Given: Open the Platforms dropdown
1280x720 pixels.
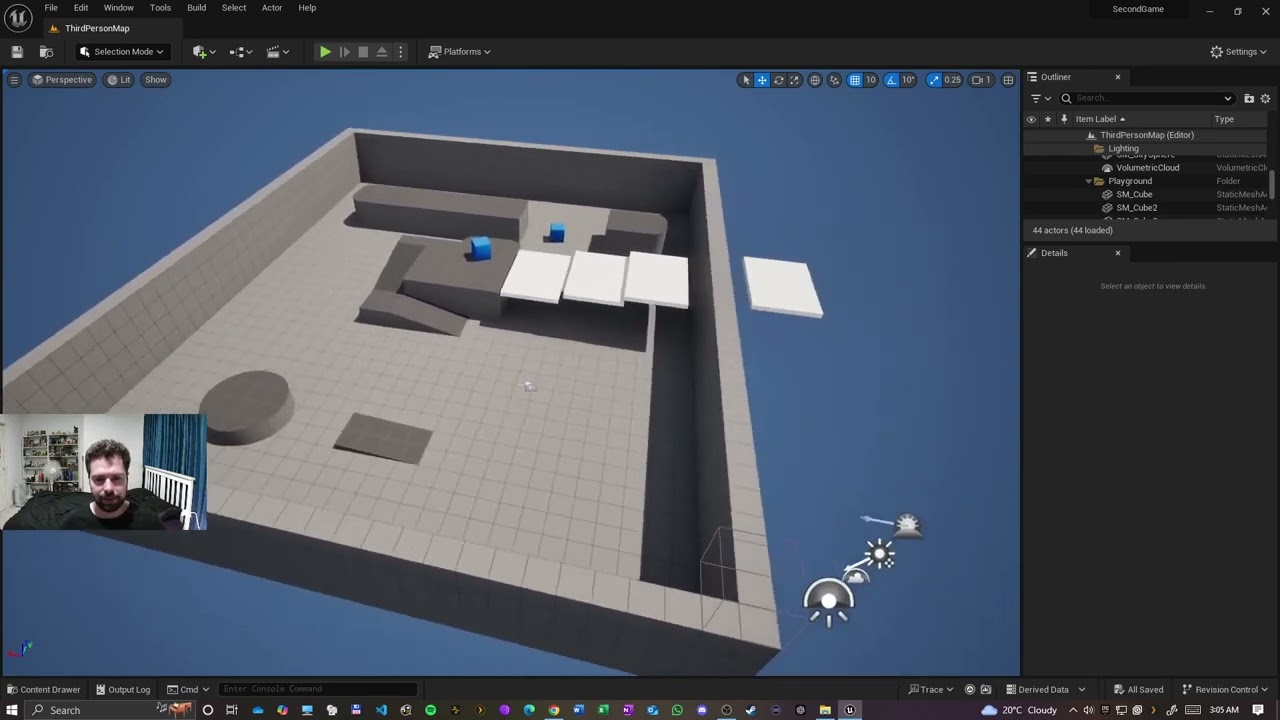Looking at the screenshot, I should click(x=460, y=52).
